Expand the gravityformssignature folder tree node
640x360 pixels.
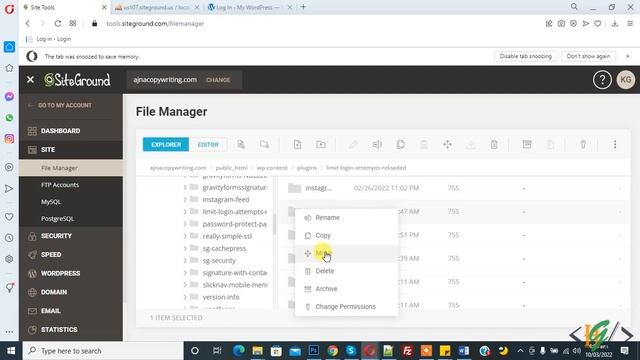(x=185, y=188)
